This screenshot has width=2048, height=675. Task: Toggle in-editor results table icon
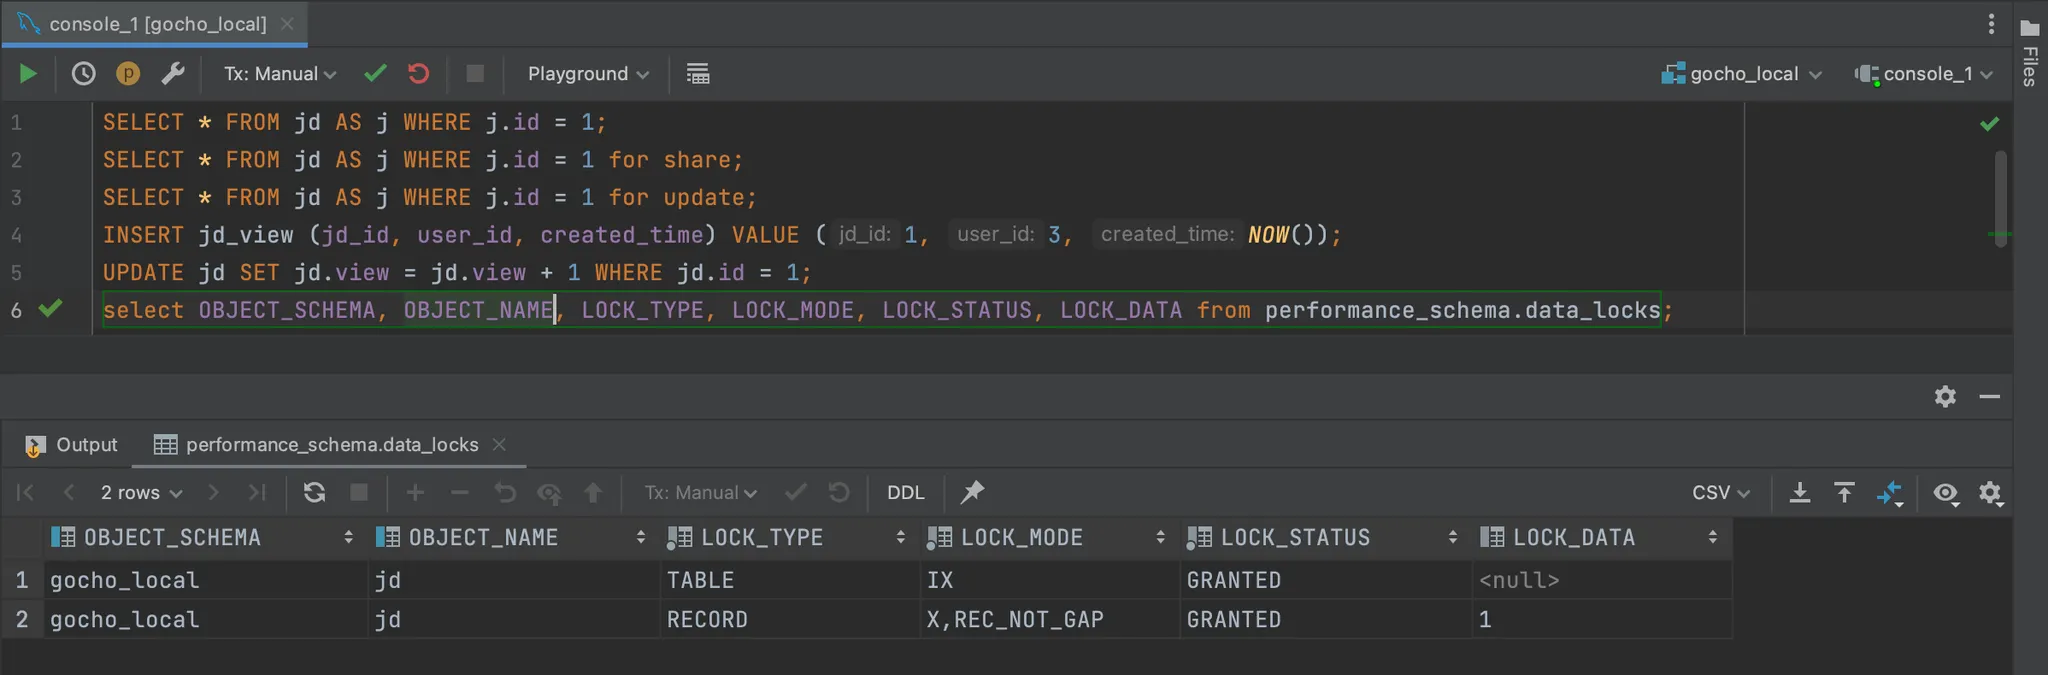[698, 74]
